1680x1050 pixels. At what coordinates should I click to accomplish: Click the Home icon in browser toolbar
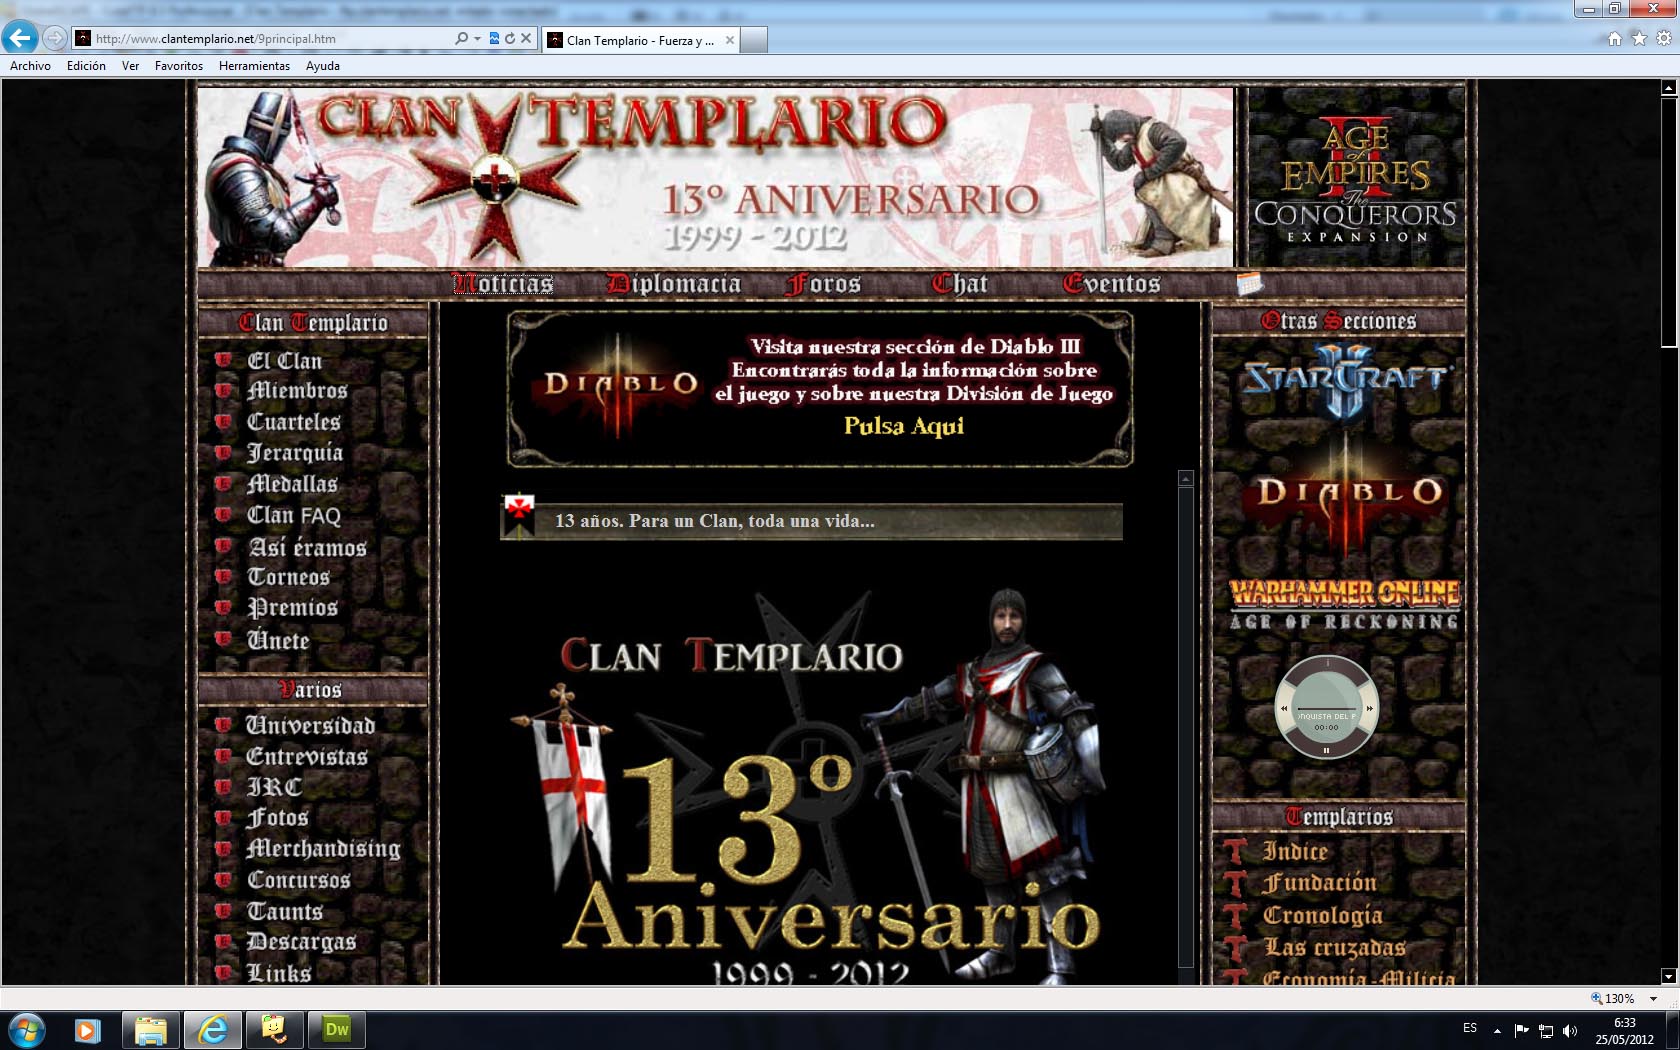(x=1614, y=39)
